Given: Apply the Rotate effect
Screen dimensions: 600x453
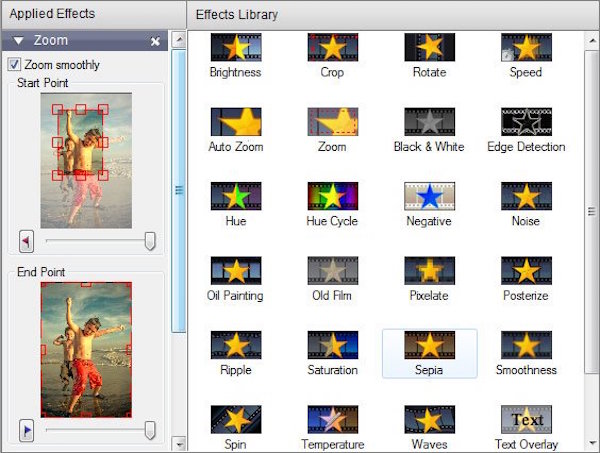Looking at the screenshot, I should (x=429, y=48).
